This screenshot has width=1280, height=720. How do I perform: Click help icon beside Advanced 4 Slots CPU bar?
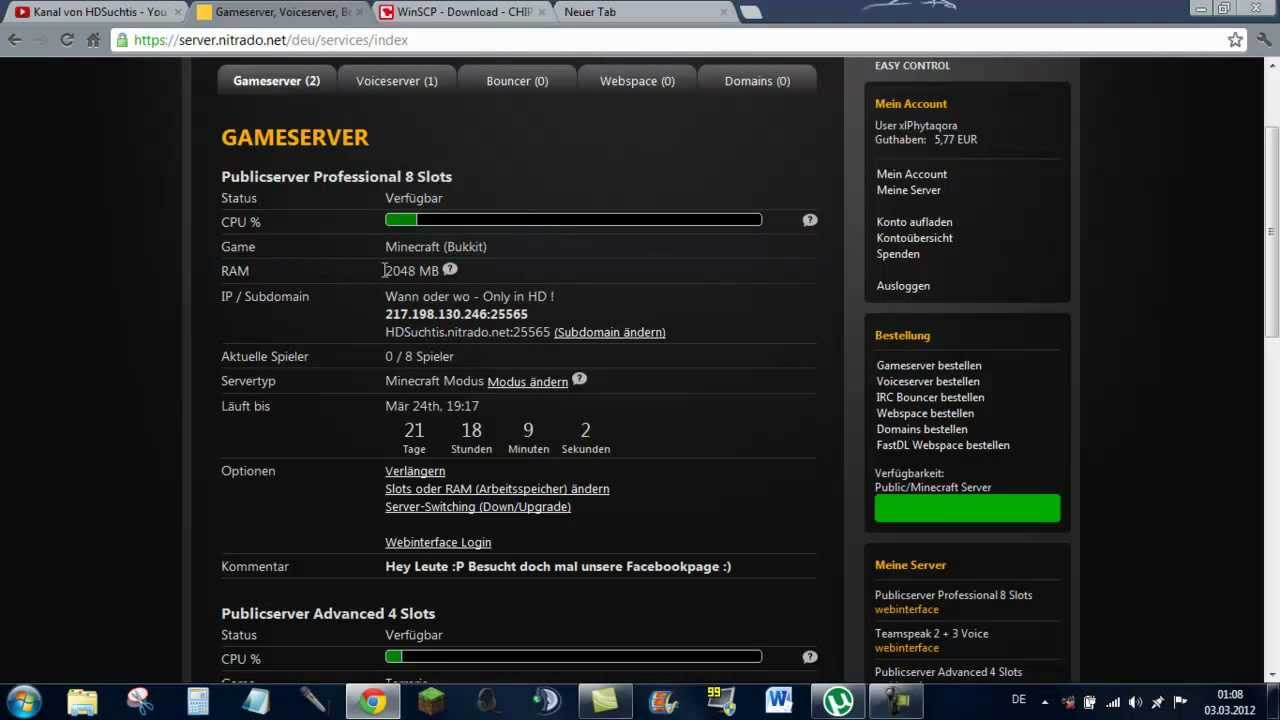(810, 657)
